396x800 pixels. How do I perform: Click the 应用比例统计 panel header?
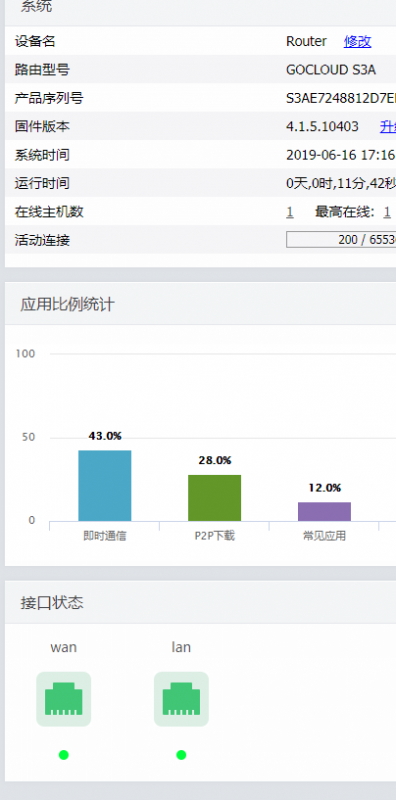[x=201, y=304]
